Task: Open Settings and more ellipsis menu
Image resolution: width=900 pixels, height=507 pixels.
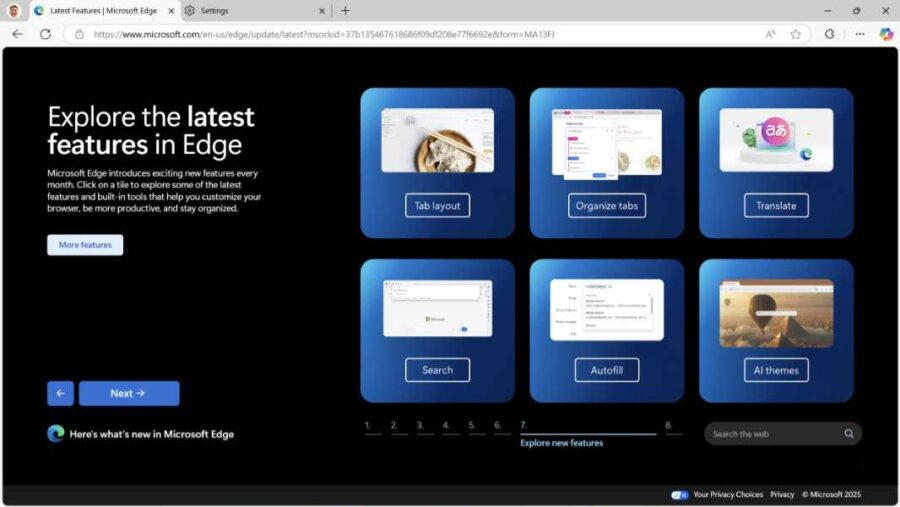Action: 859,34
